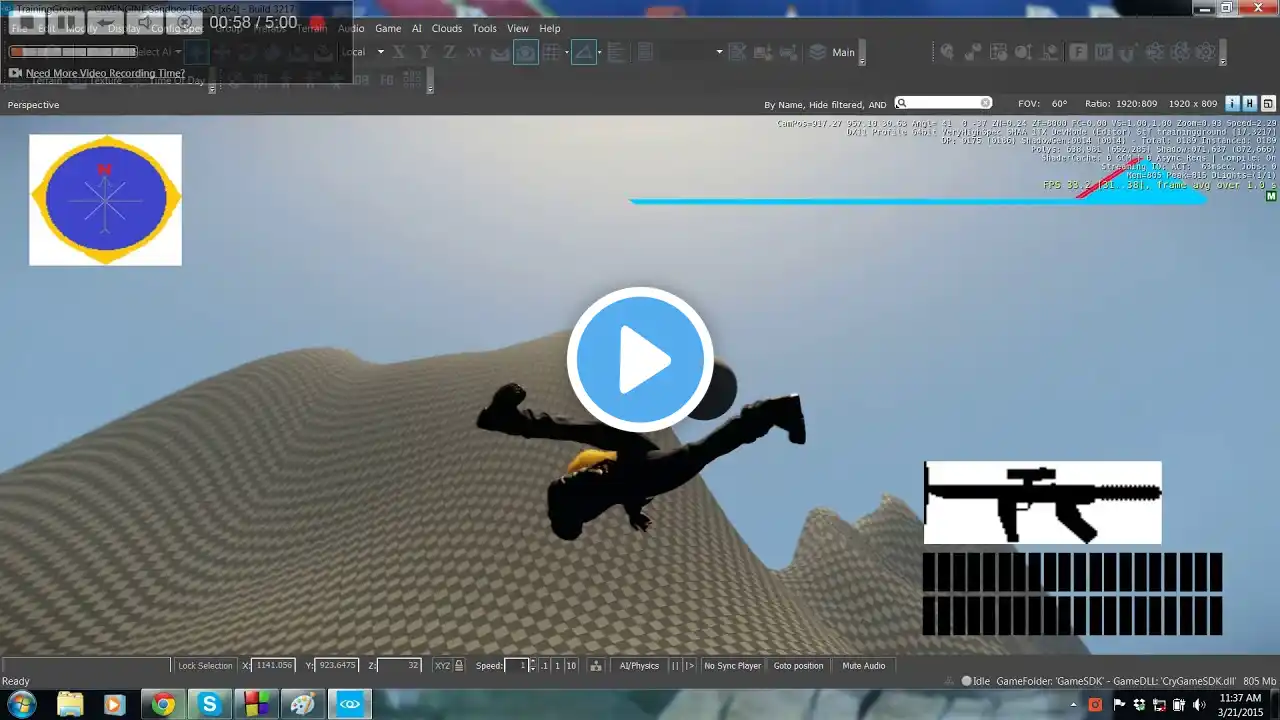The image size is (1280, 720).
Task: Open the Game menu
Action: point(388,29)
